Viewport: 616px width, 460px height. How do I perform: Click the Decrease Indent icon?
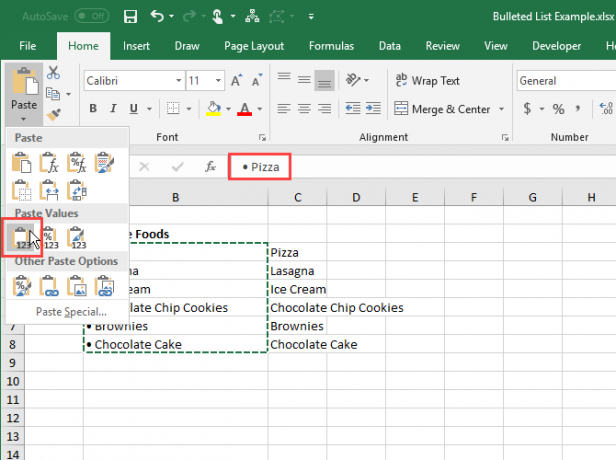click(x=353, y=108)
